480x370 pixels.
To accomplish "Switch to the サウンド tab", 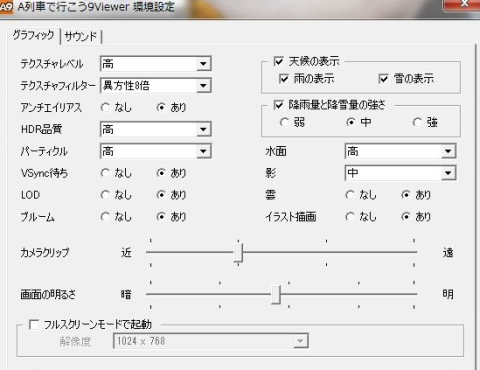I will [81, 36].
